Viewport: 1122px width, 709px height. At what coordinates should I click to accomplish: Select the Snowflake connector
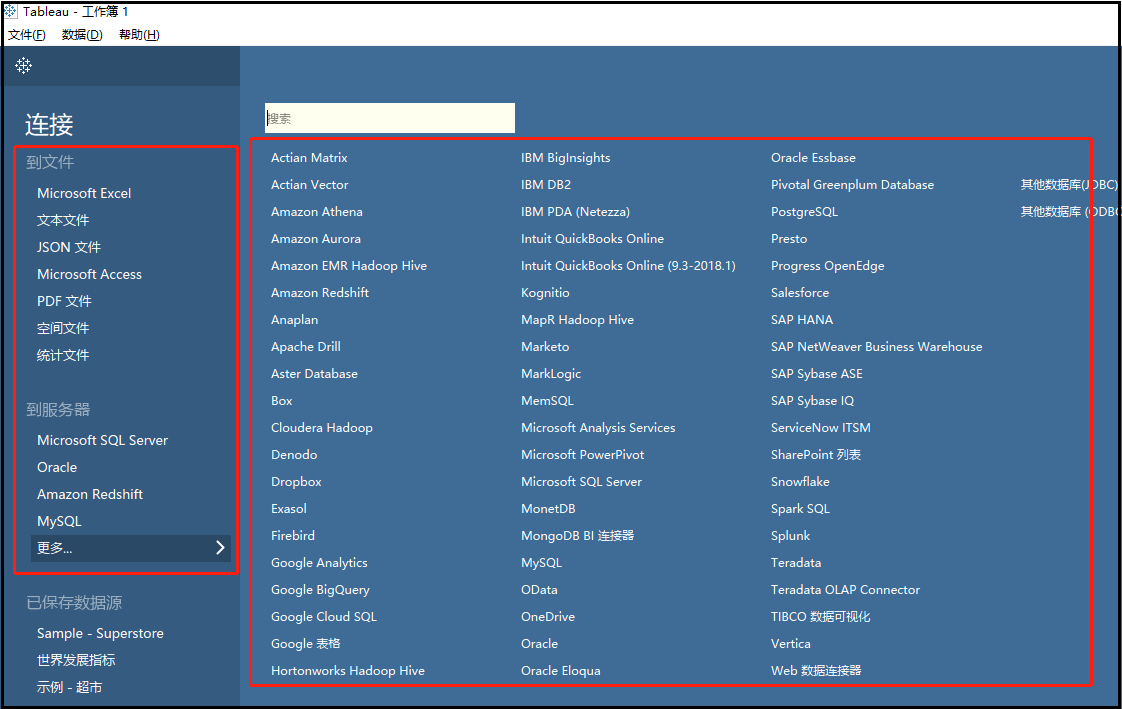point(799,481)
